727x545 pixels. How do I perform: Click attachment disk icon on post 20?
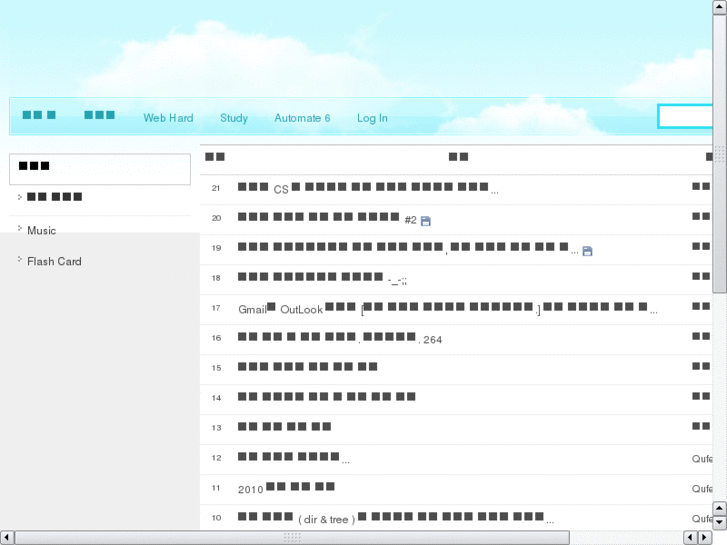[426, 221]
